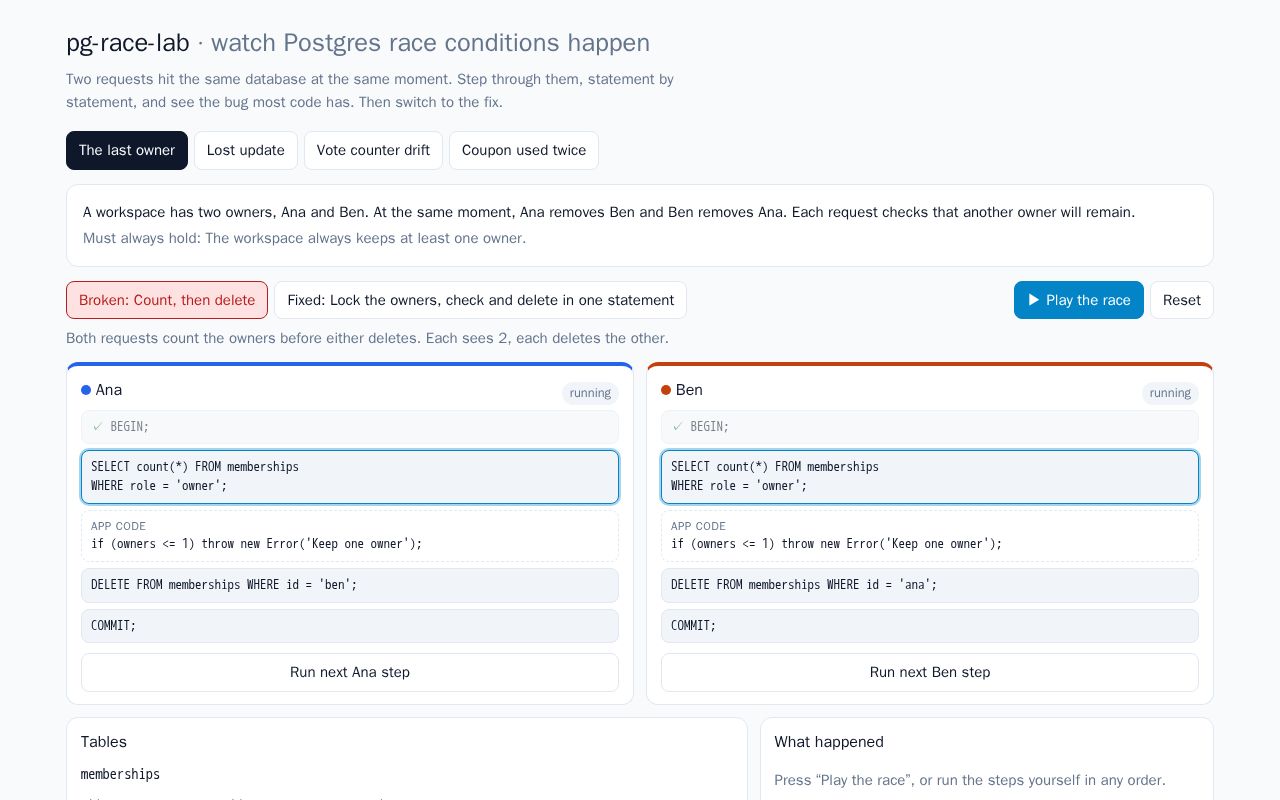Choose the Coupon used twice scenario
Image resolution: width=1280 pixels, height=800 pixels.
coord(524,150)
